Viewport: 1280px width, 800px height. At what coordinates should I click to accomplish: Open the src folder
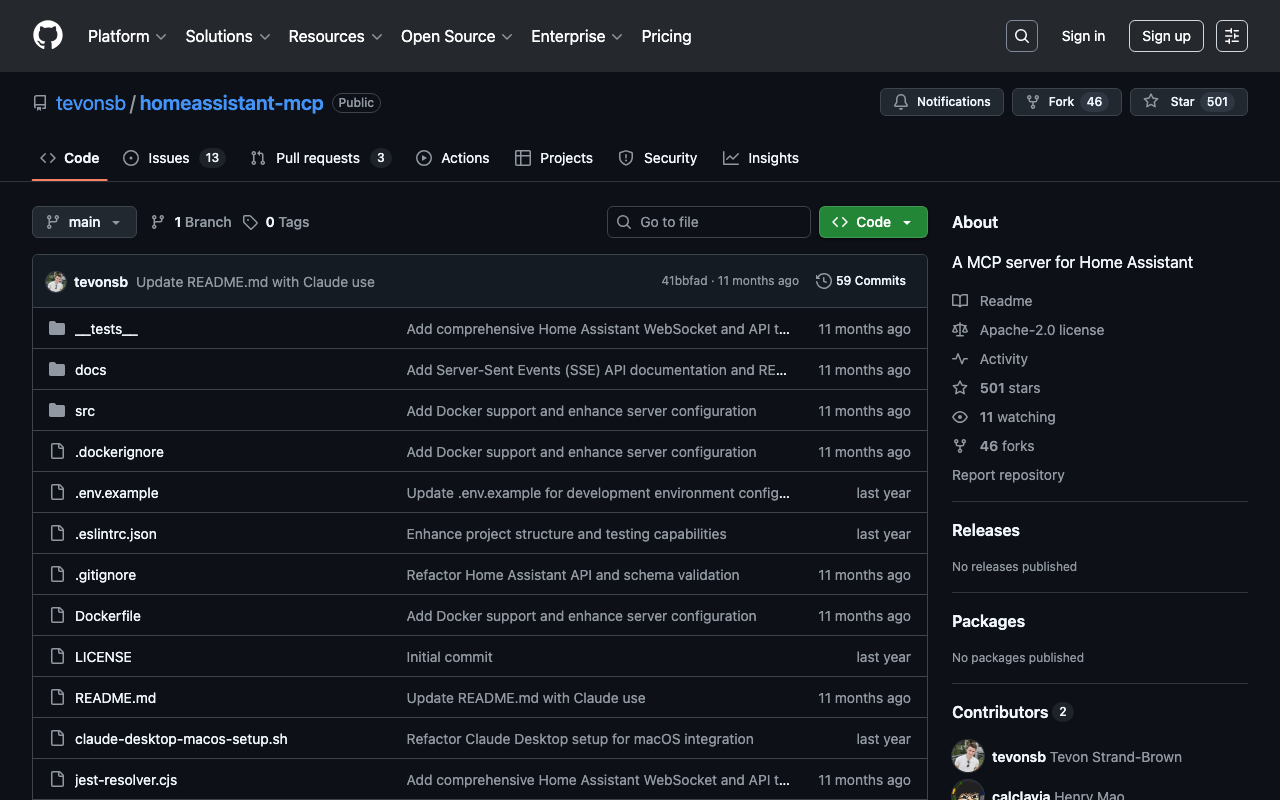tap(85, 411)
